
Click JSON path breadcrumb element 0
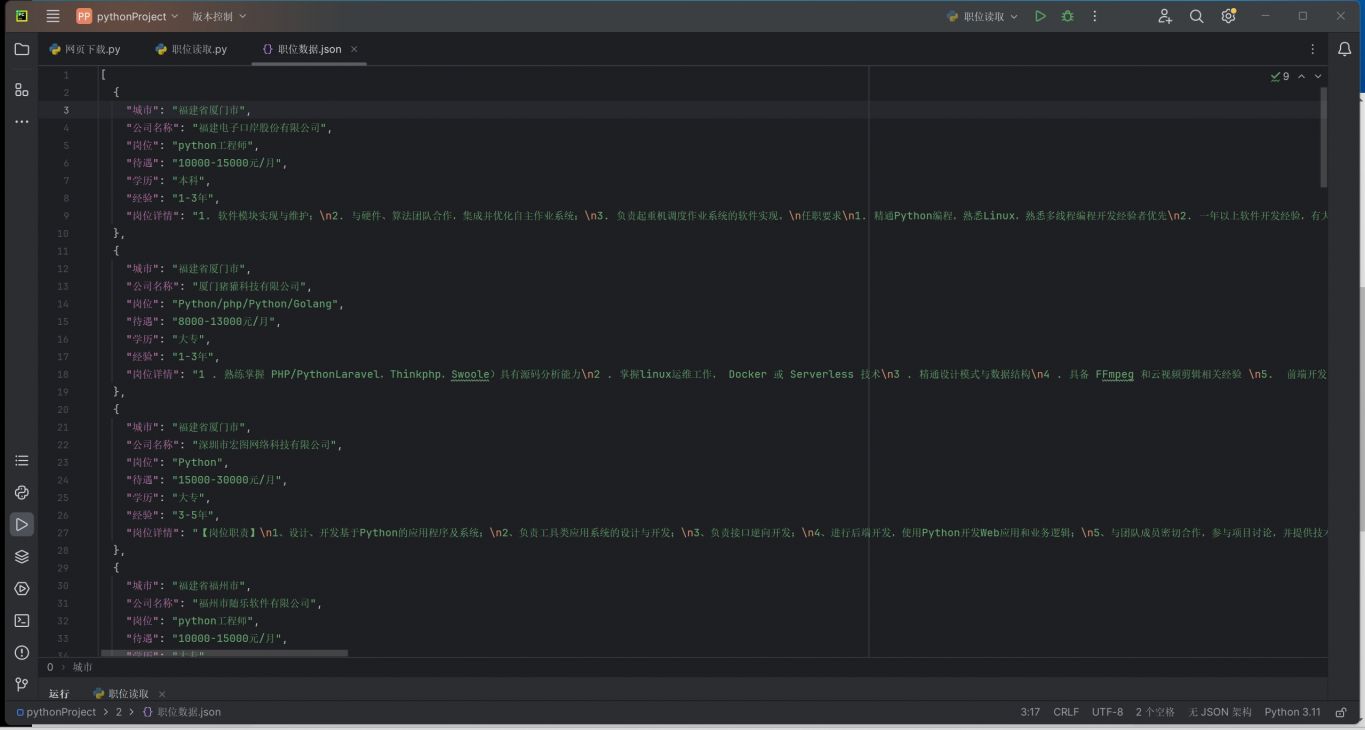click(x=50, y=667)
